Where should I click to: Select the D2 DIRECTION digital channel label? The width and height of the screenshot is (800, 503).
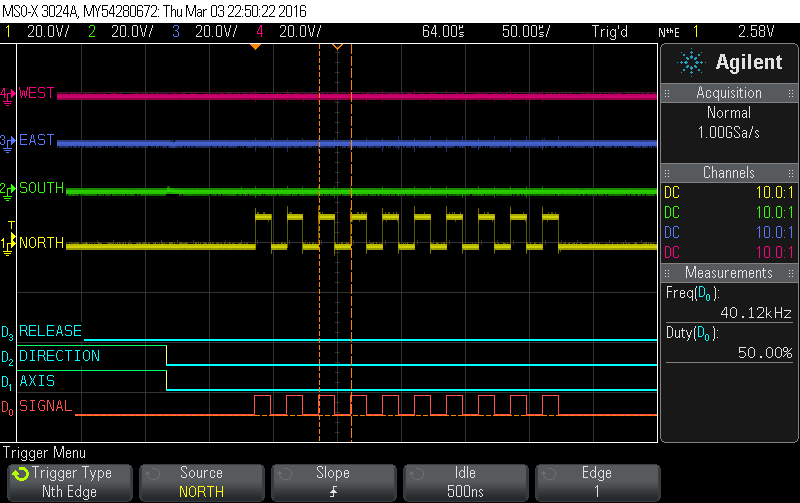pyautogui.click(x=58, y=356)
